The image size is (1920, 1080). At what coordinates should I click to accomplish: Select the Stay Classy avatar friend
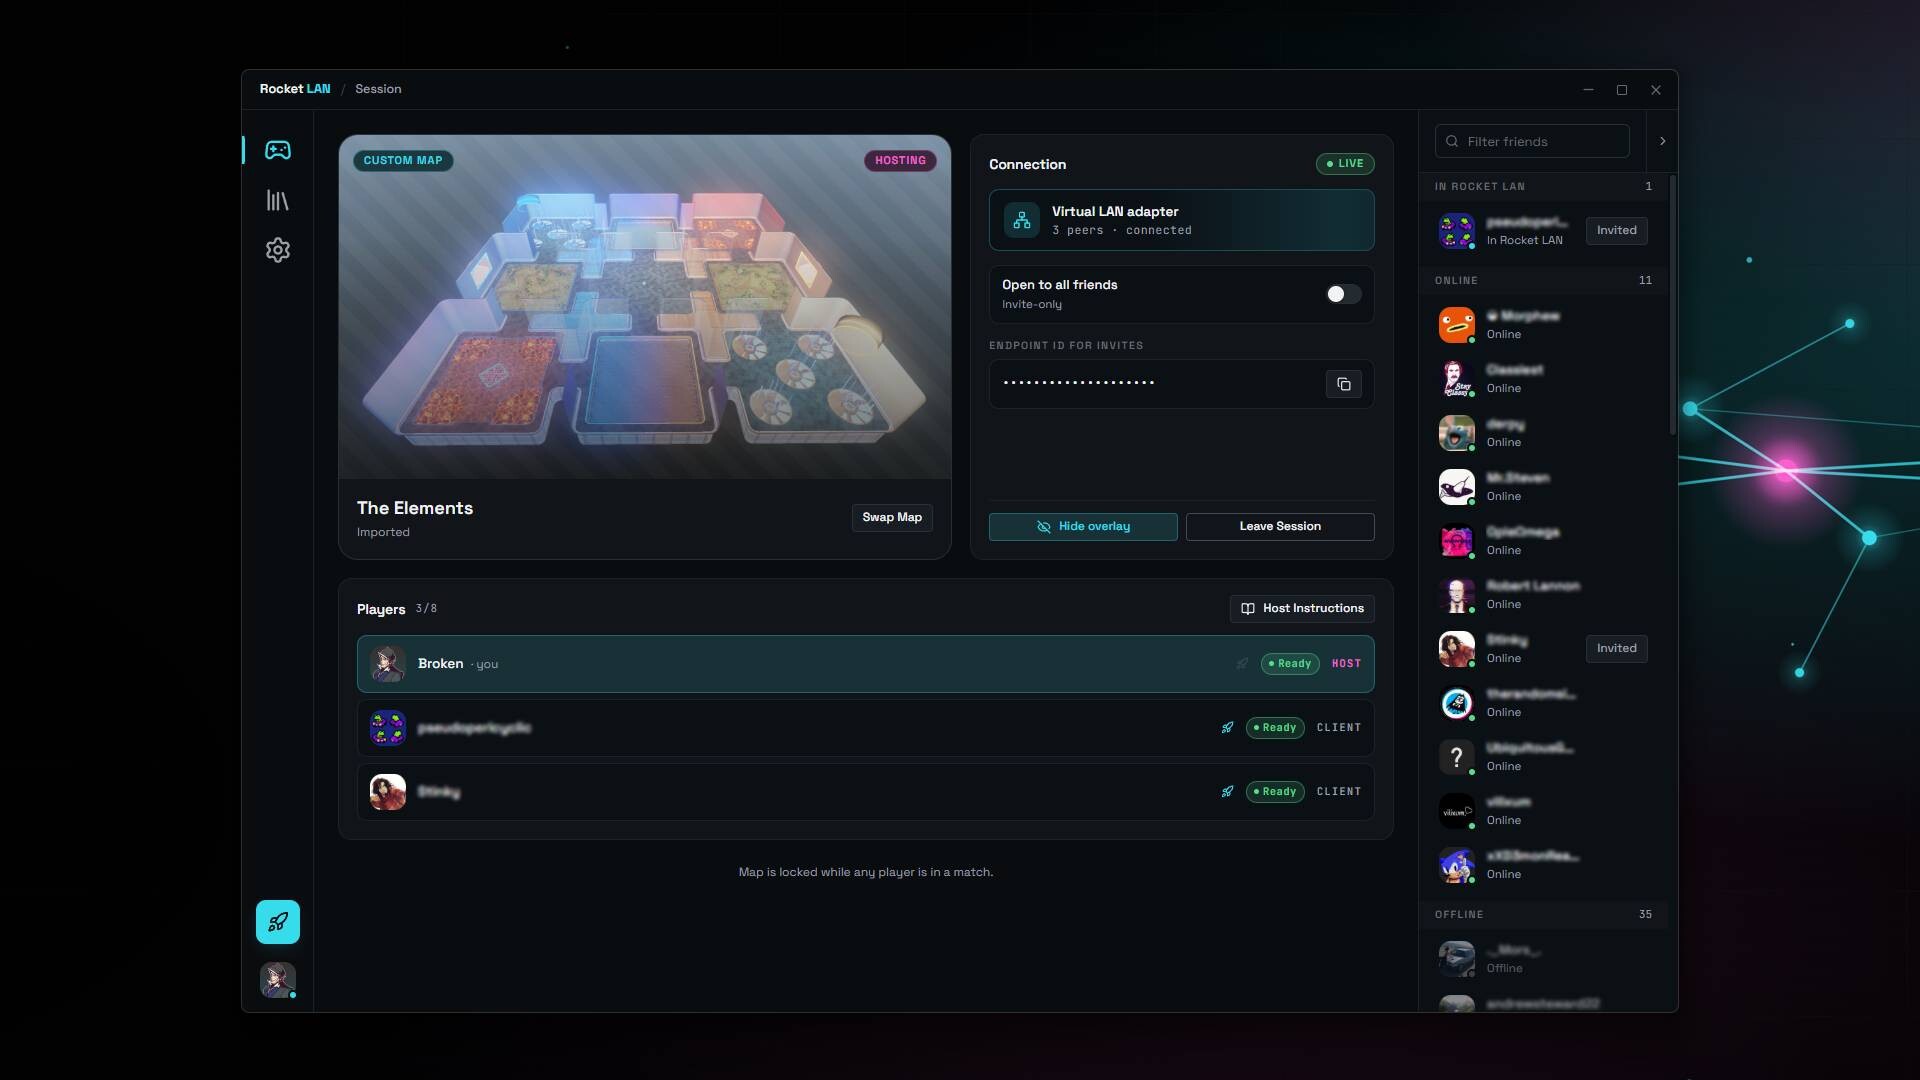point(1456,379)
